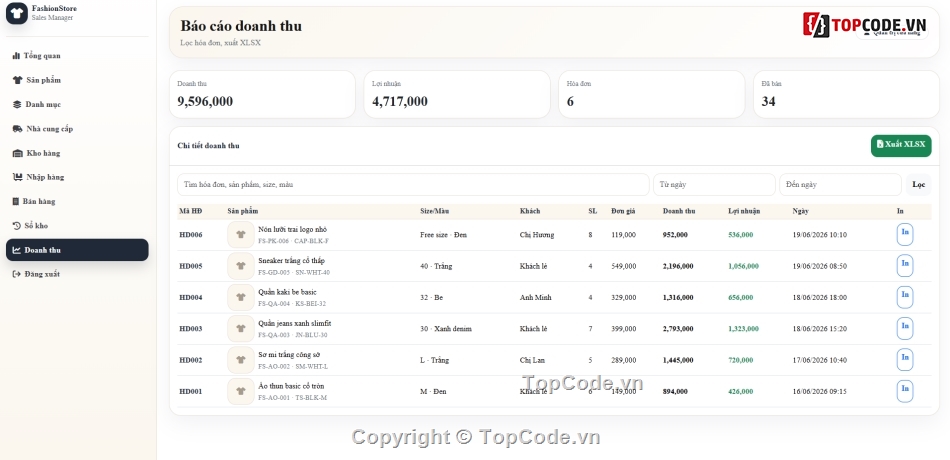
Task: Click the Lợi nhuận column header
Action: click(x=744, y=211)
